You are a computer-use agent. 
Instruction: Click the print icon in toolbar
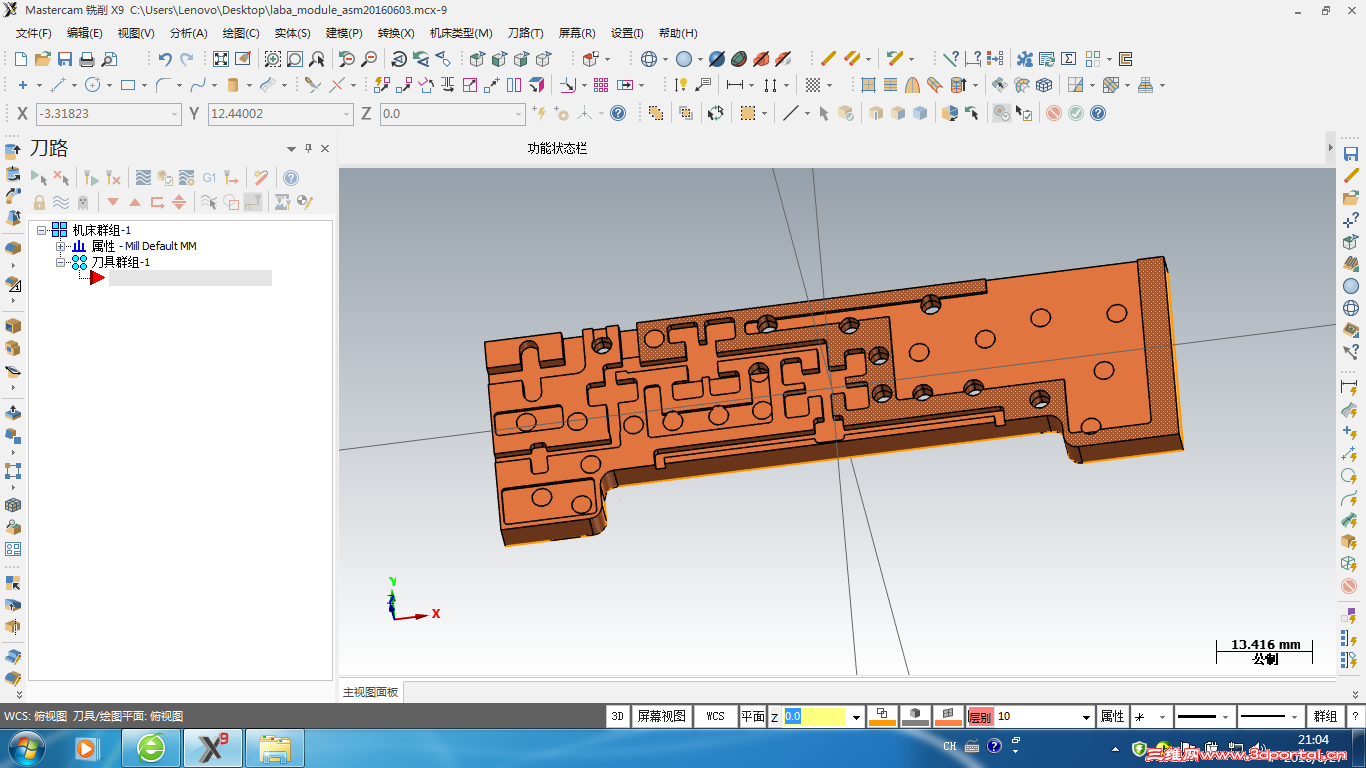click(x=87, y=59)
